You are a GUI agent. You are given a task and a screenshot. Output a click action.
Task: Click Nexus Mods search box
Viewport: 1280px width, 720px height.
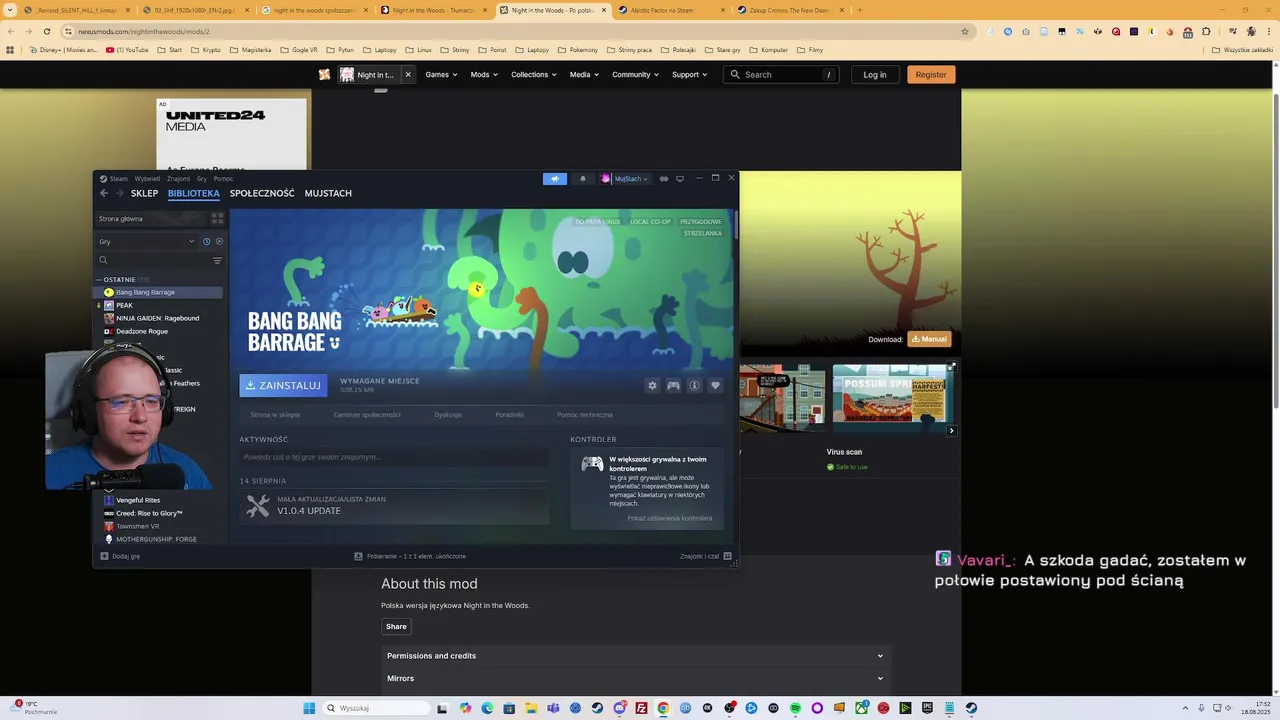[x=781, y=74]
